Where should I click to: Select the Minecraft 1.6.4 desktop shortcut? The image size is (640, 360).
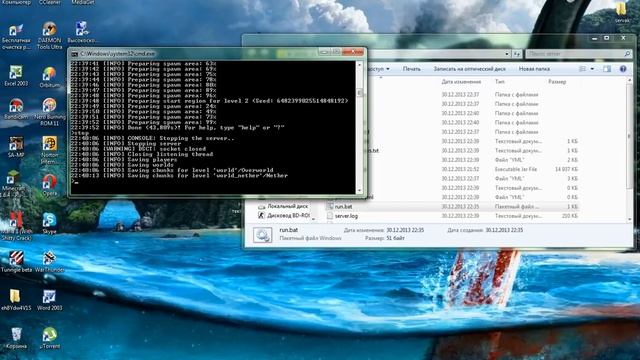pyautogui.click(x=13, y=184)
